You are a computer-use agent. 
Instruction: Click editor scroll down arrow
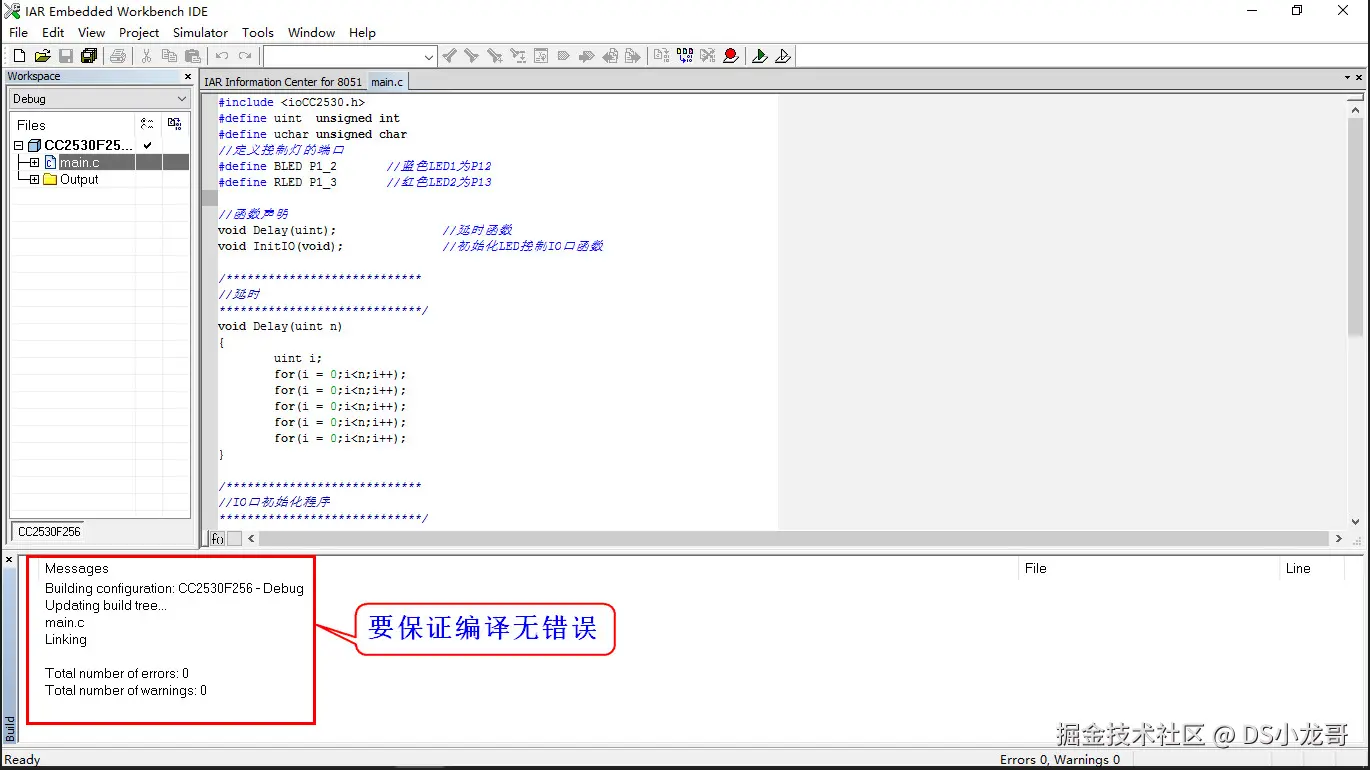coord(1355,522)
